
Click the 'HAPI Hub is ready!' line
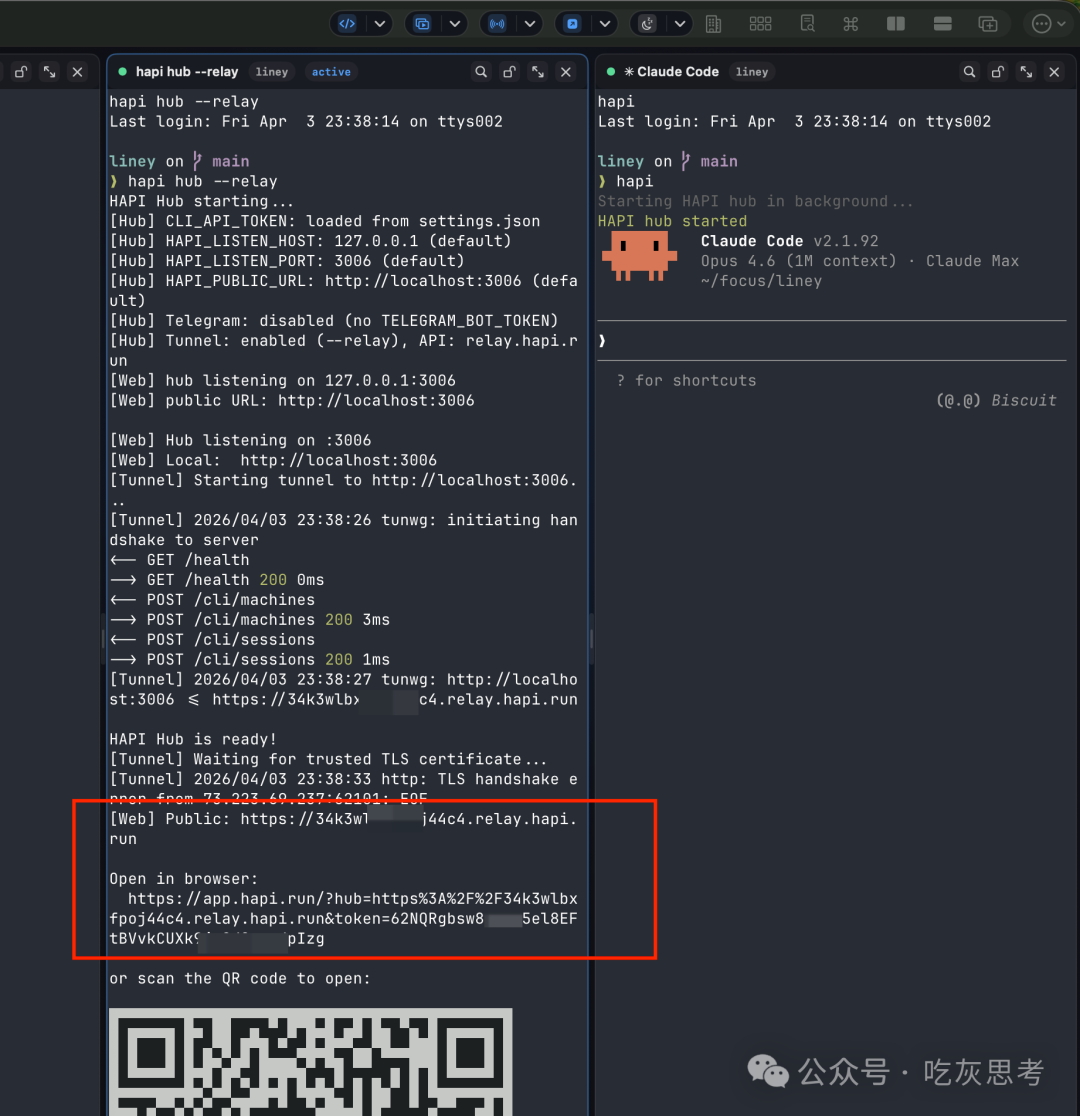click(x=193, y=739)
